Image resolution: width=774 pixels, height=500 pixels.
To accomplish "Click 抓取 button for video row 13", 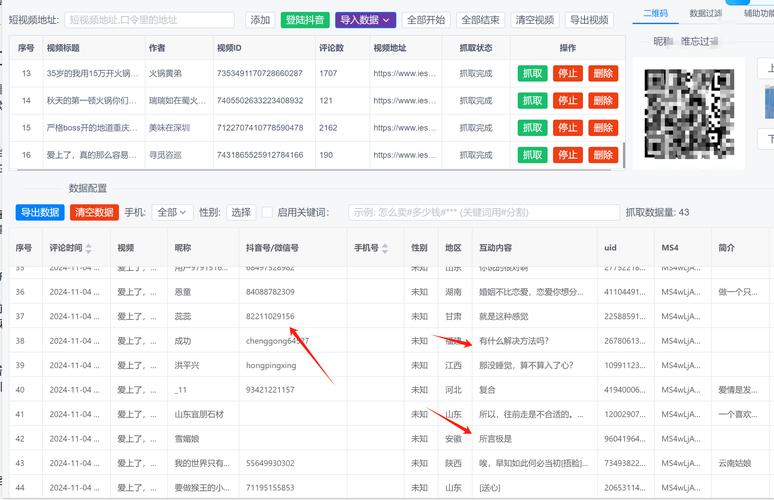I will [x=532, y=73].
